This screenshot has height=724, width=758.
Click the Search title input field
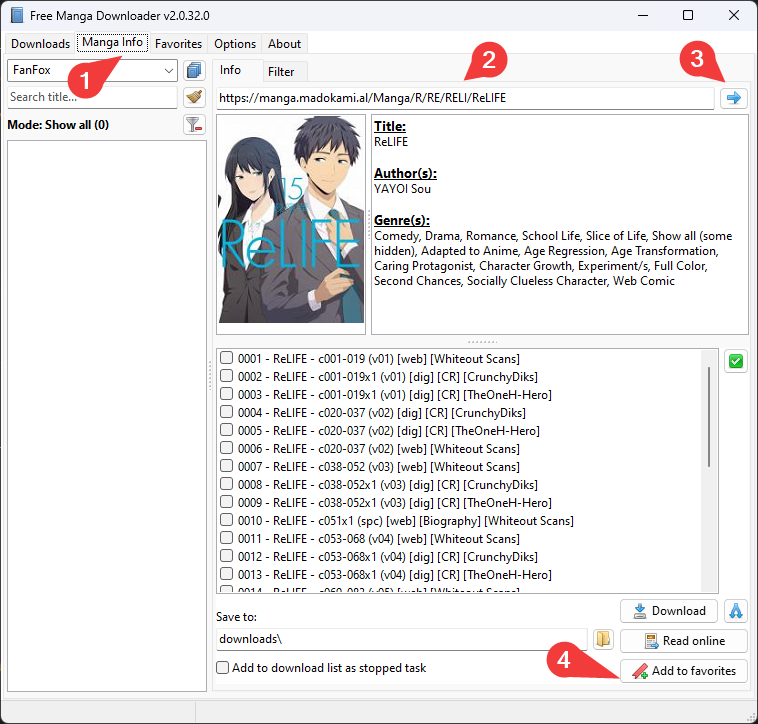point(91,97)
